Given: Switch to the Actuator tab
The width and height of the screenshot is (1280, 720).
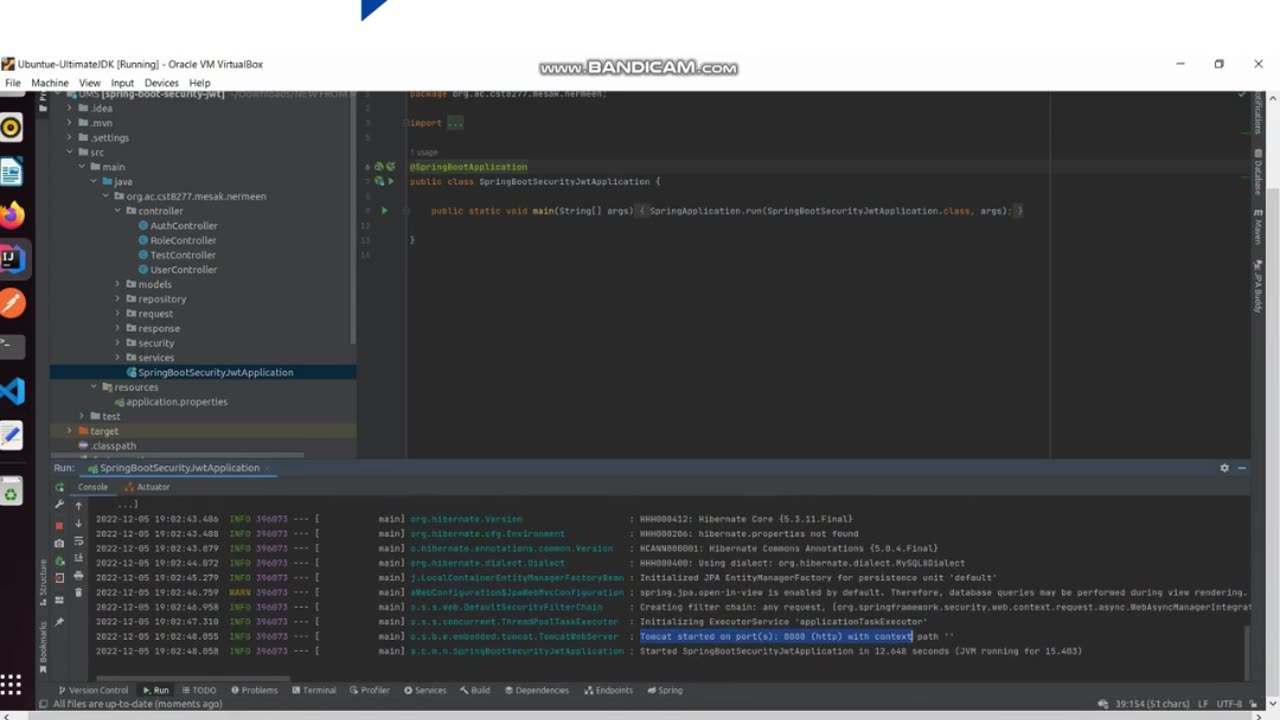Looking at the screenshot, I should (x=147, y=487).
